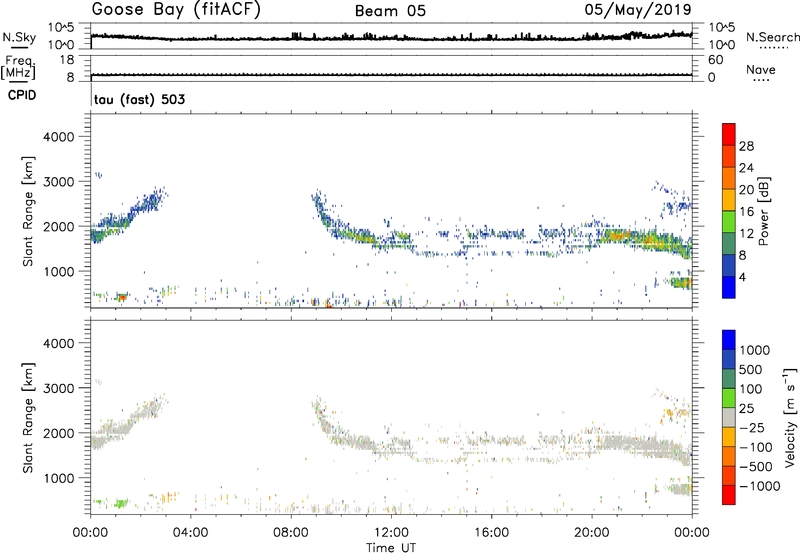Click the "N.Search" legend label
Screen dimensions: 800x554
click(x=772, y=37)
